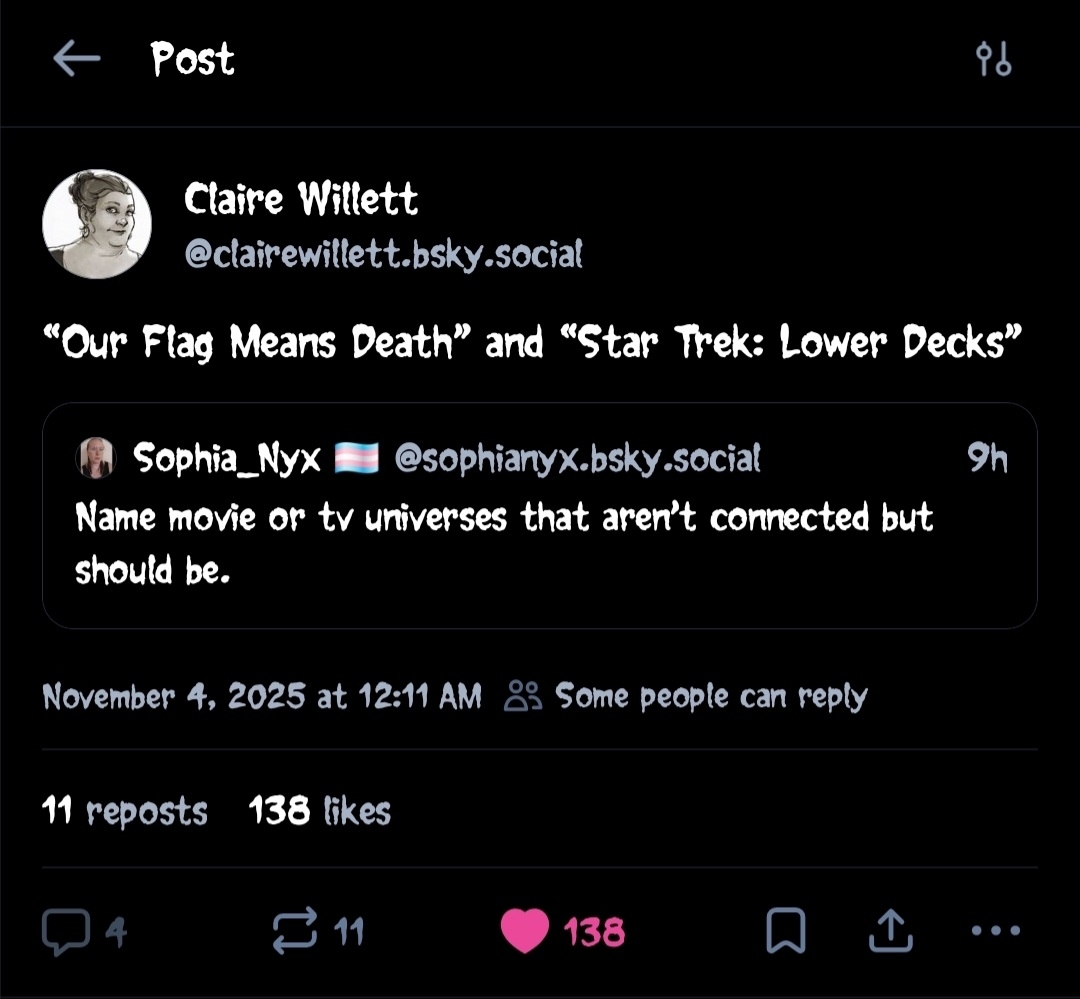Open the quoted post text
This screenshot has height=999, width=1080.
[504, 543]
